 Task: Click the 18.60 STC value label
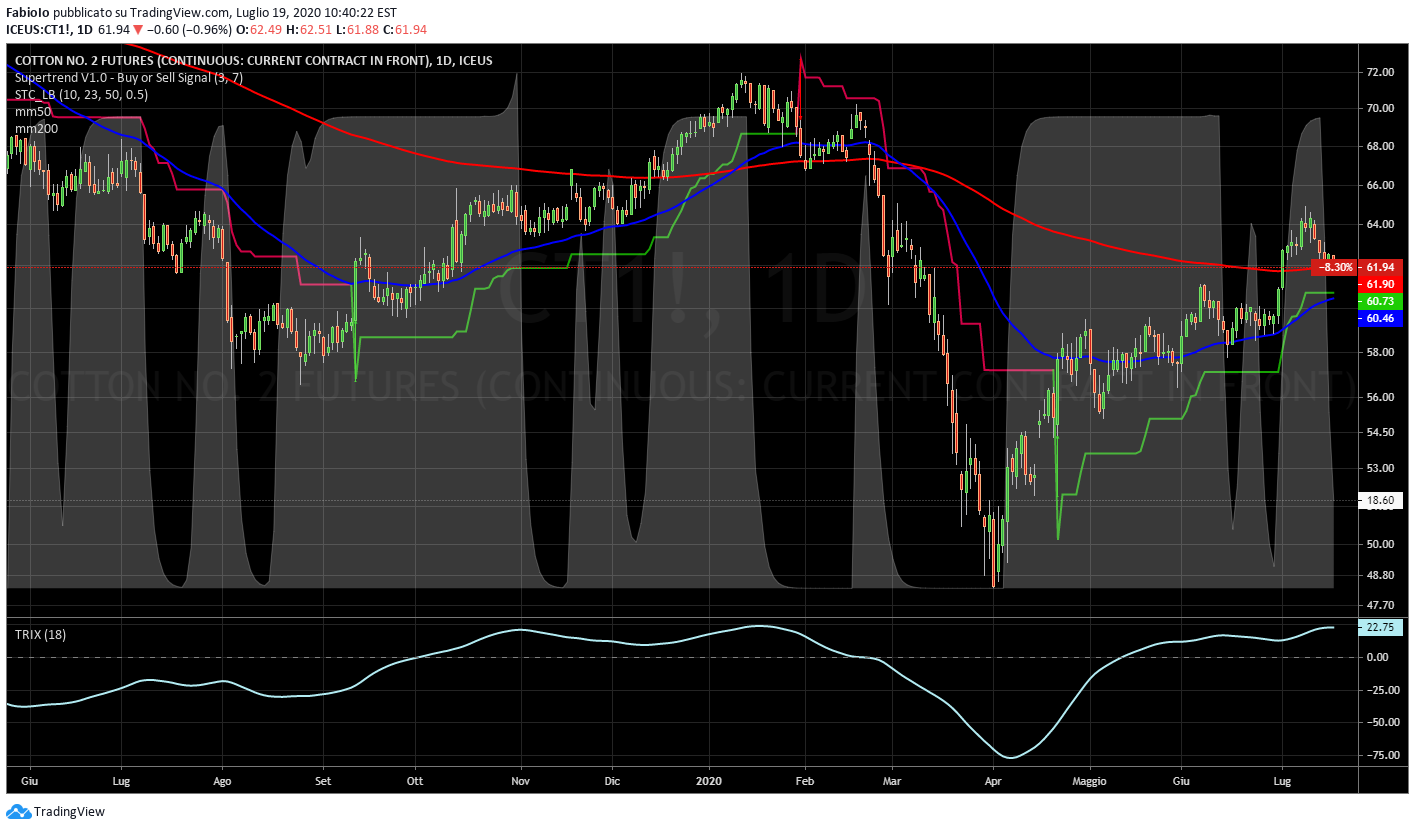point(1381,500)
